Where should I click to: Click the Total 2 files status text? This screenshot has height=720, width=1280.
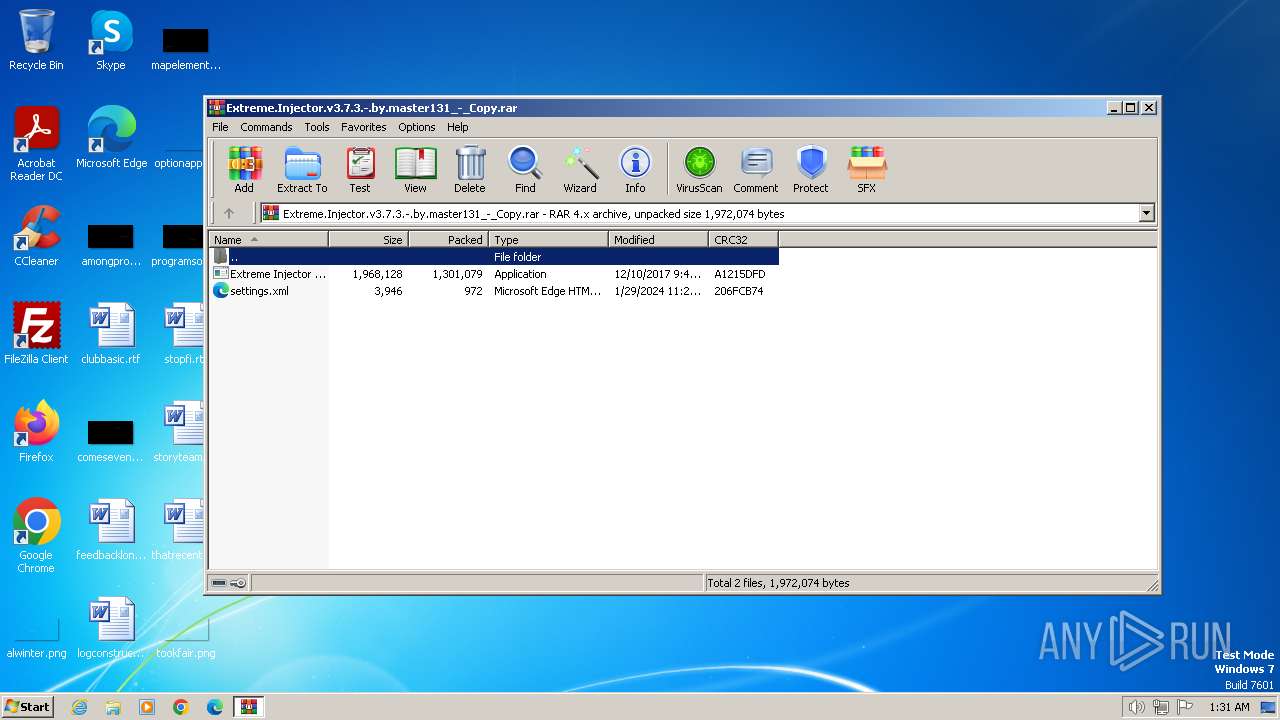(x=779, y=583)
